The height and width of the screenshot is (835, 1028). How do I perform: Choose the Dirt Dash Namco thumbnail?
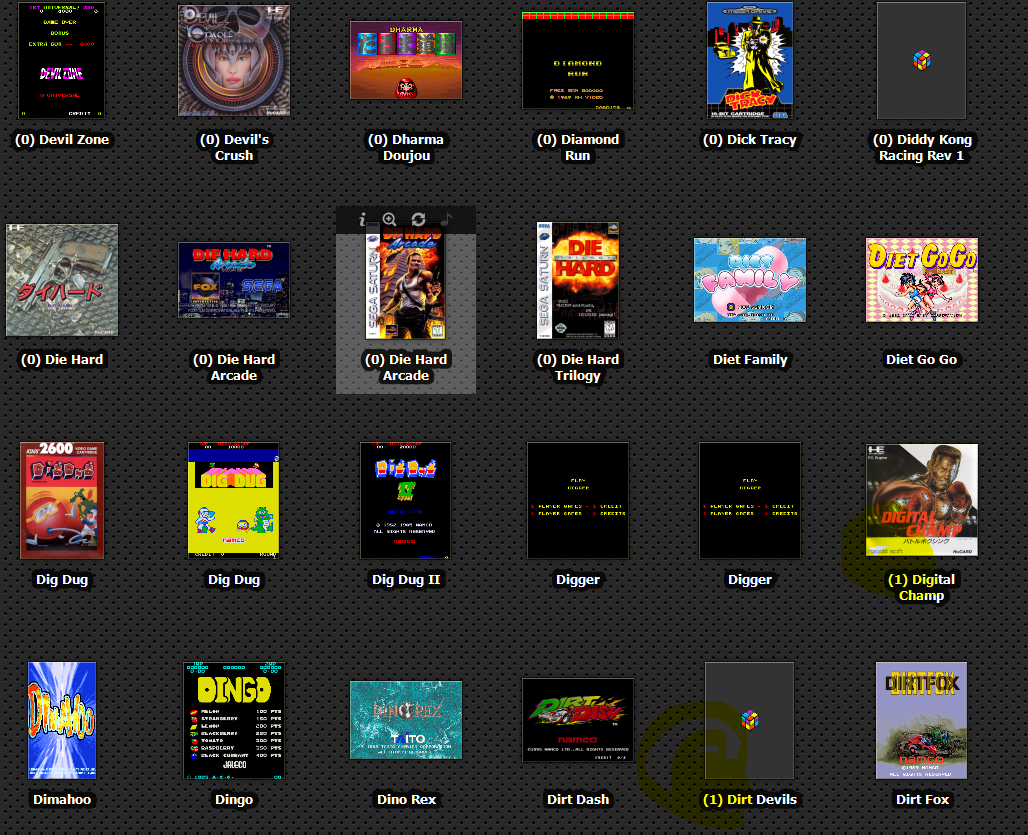(578, 720)
